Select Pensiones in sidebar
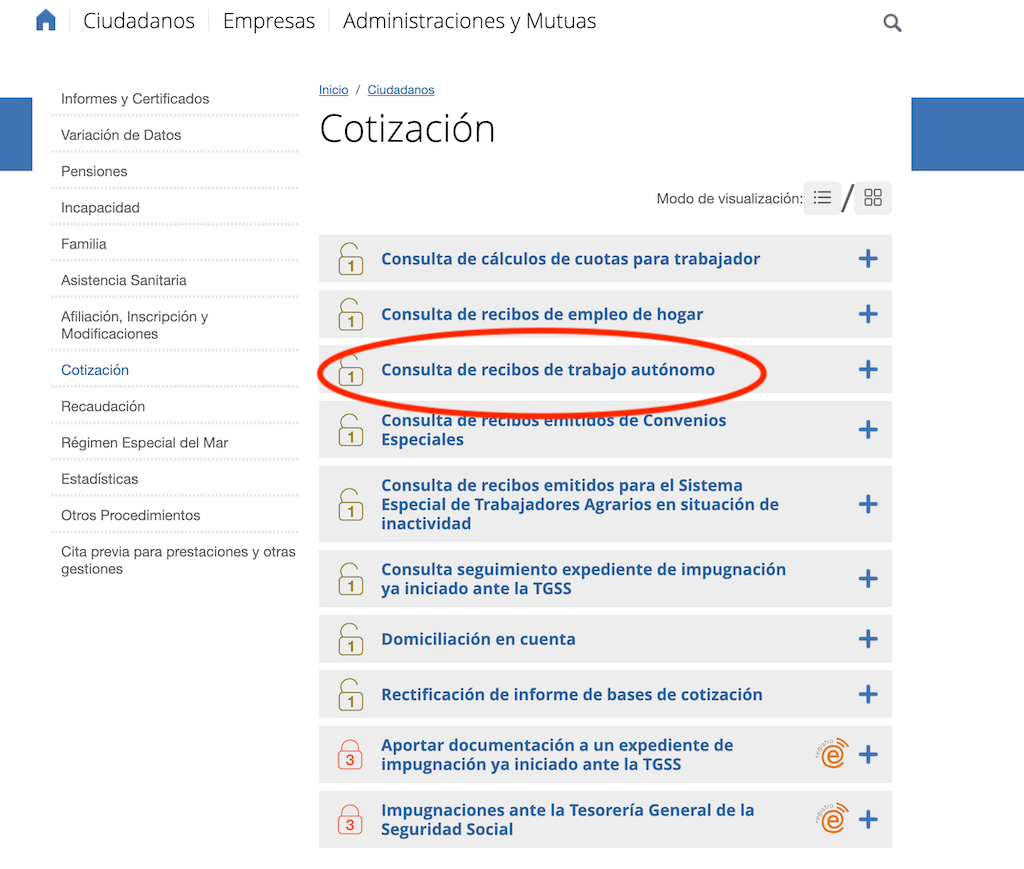1024x869 pixels. pos(94,171)
